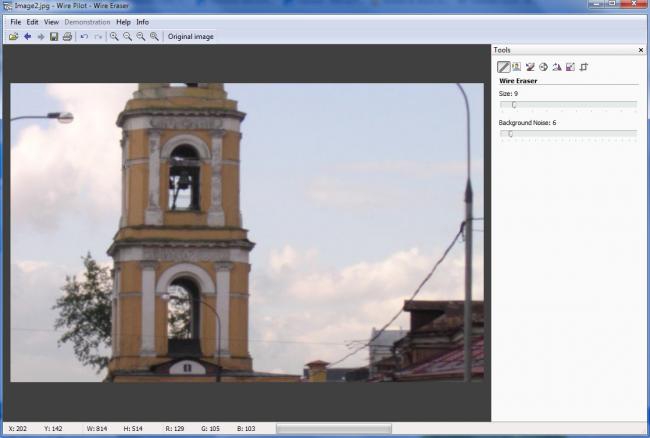Save the image with the floppy disk icon
Image resolution: width=650 pixels, height=438 pixels.
[54, 37]
